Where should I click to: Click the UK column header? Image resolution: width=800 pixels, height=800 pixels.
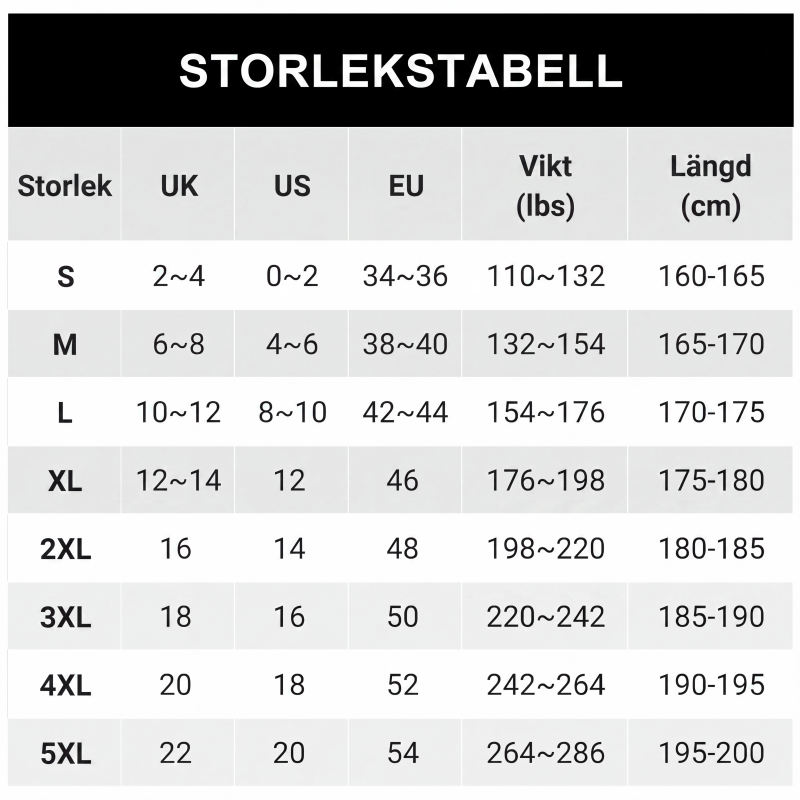[x=179, y=186]
